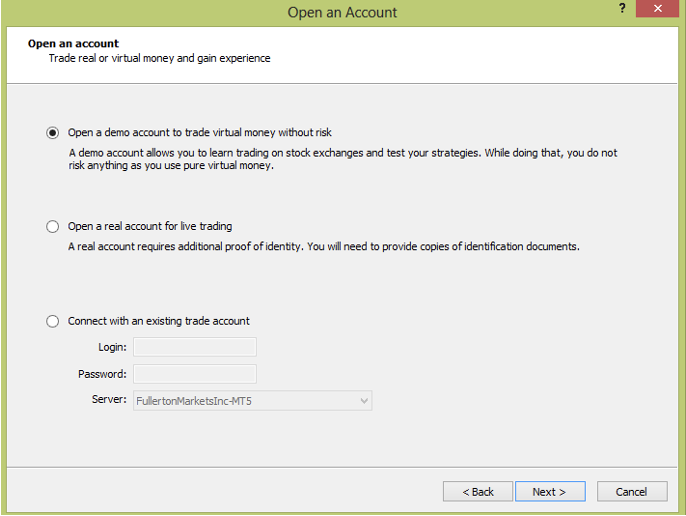Viewport: 686px width, 516px height.
Task: Open the Server dropdown list
Action: click(252, 401)
